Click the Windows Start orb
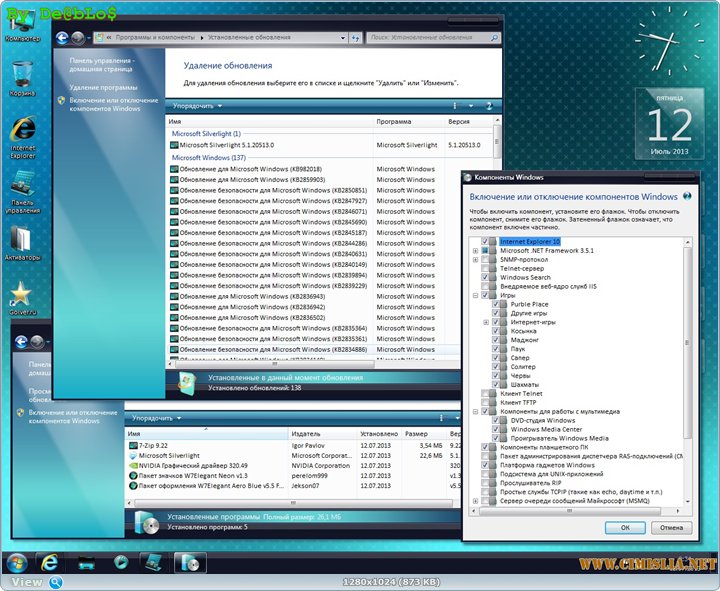Viewport: 720px width, 591px height. 17,561
